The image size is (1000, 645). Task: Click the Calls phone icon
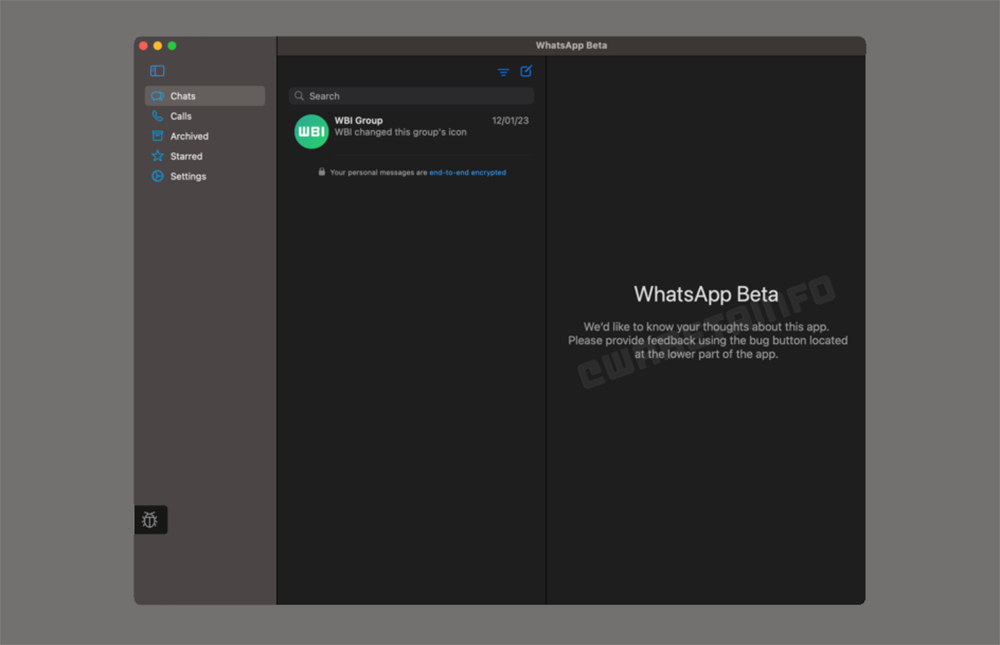click(157, 116)
